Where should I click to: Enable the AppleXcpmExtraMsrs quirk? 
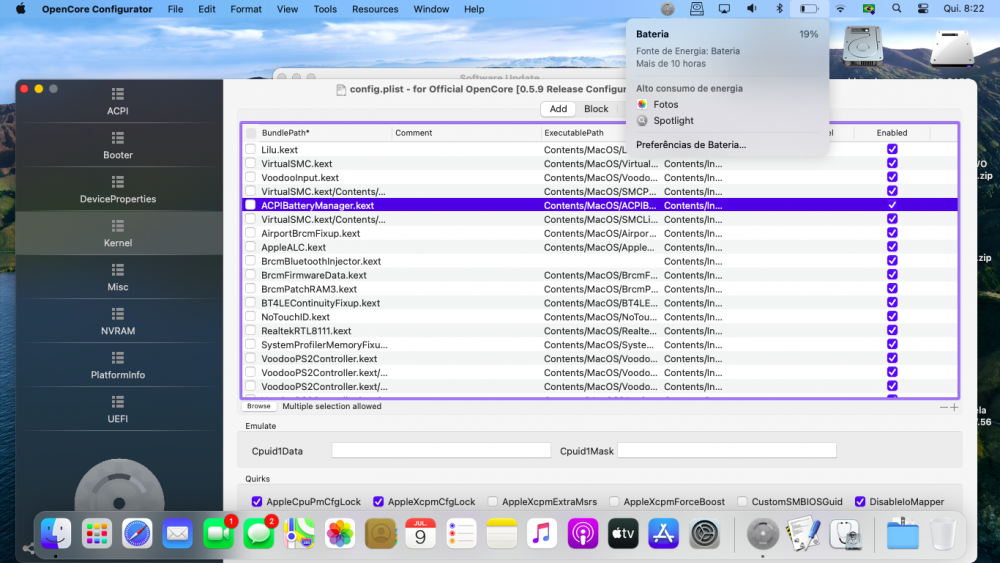(x=492, y=502)
